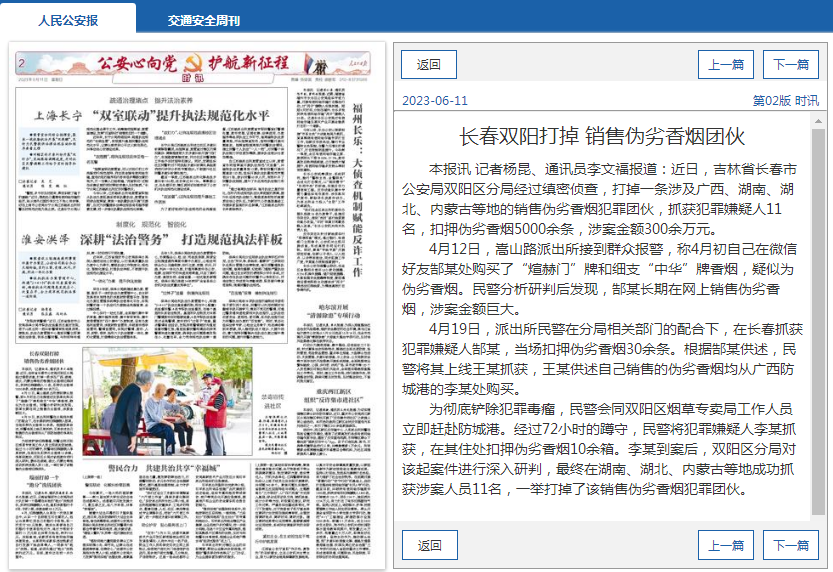833x572 pixels.
Task: Open the vertical 福州长乐 大侦查机制 headline
Action: (358, 190)
